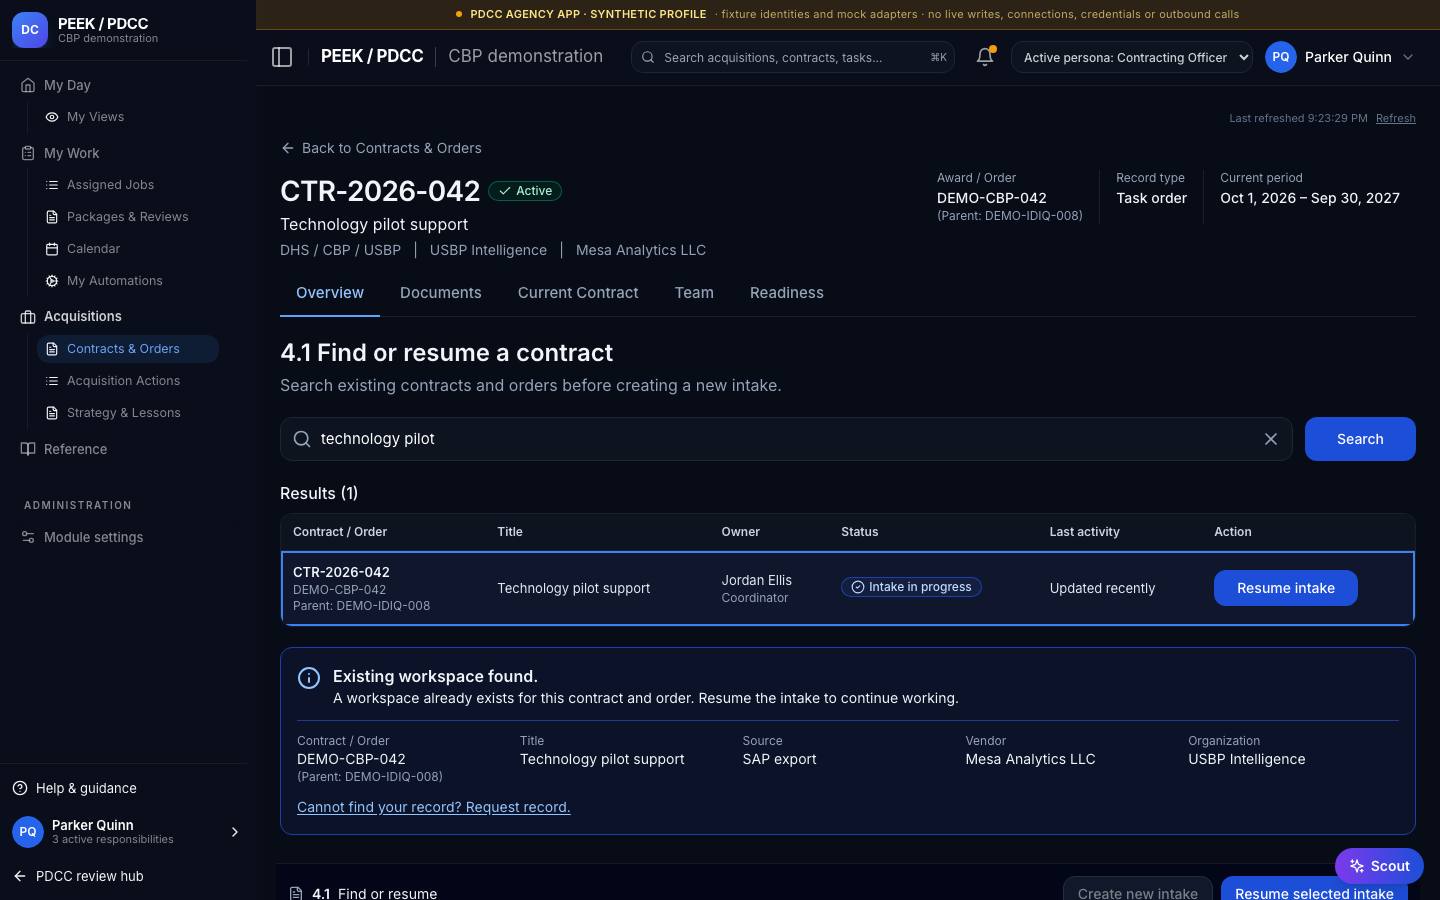The width and height of the screenshot is (1440, 900).
Task: Switch to the Documents tab
Action: (x=441, y=293)
